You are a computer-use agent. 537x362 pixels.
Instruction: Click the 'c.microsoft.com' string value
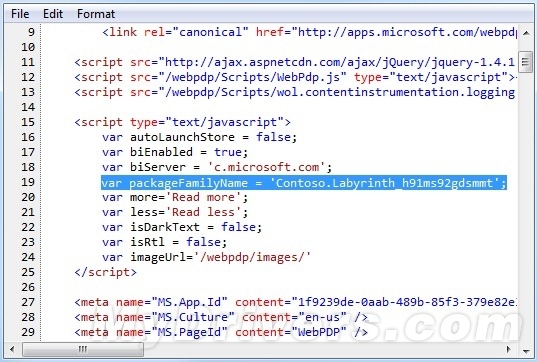tap(266, 167)
